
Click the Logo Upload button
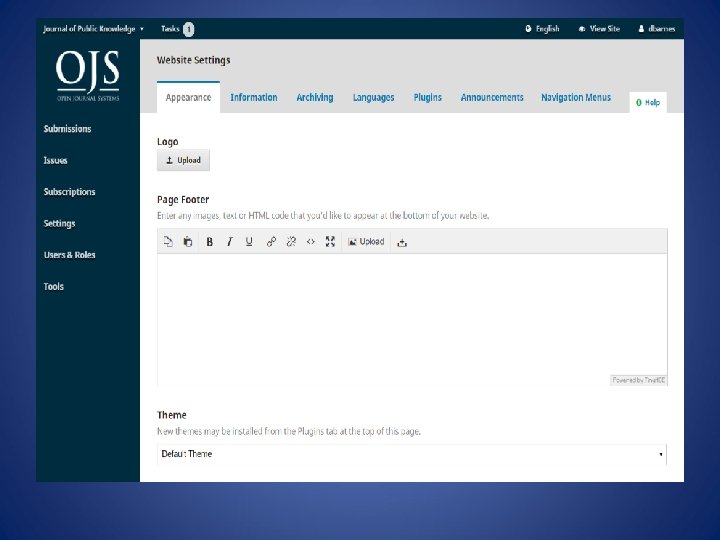coord(183,160)
